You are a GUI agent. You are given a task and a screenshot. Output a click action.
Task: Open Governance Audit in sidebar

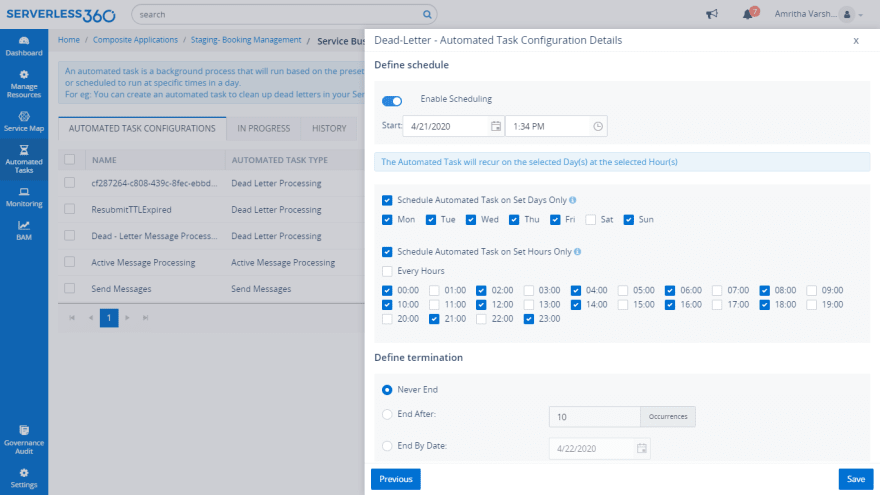(24, 439)
